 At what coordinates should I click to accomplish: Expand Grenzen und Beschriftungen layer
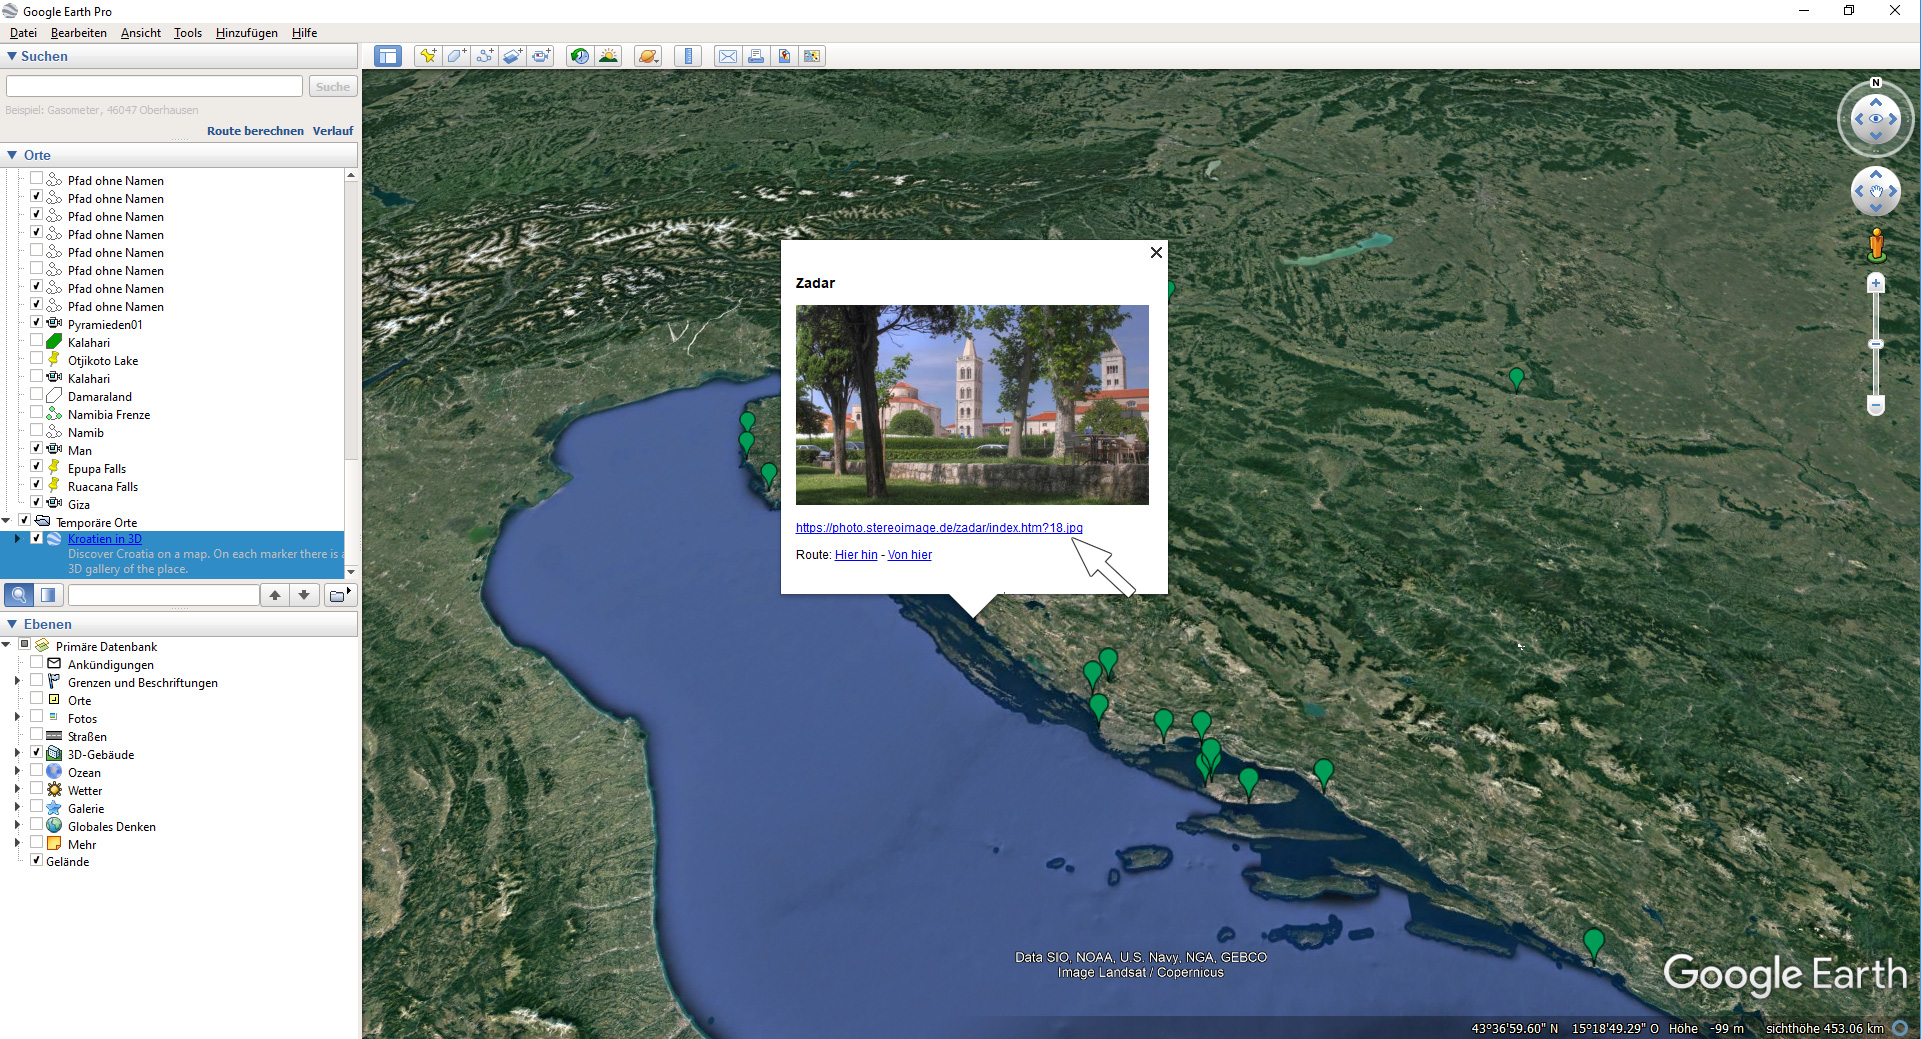[x=17, y=681]
